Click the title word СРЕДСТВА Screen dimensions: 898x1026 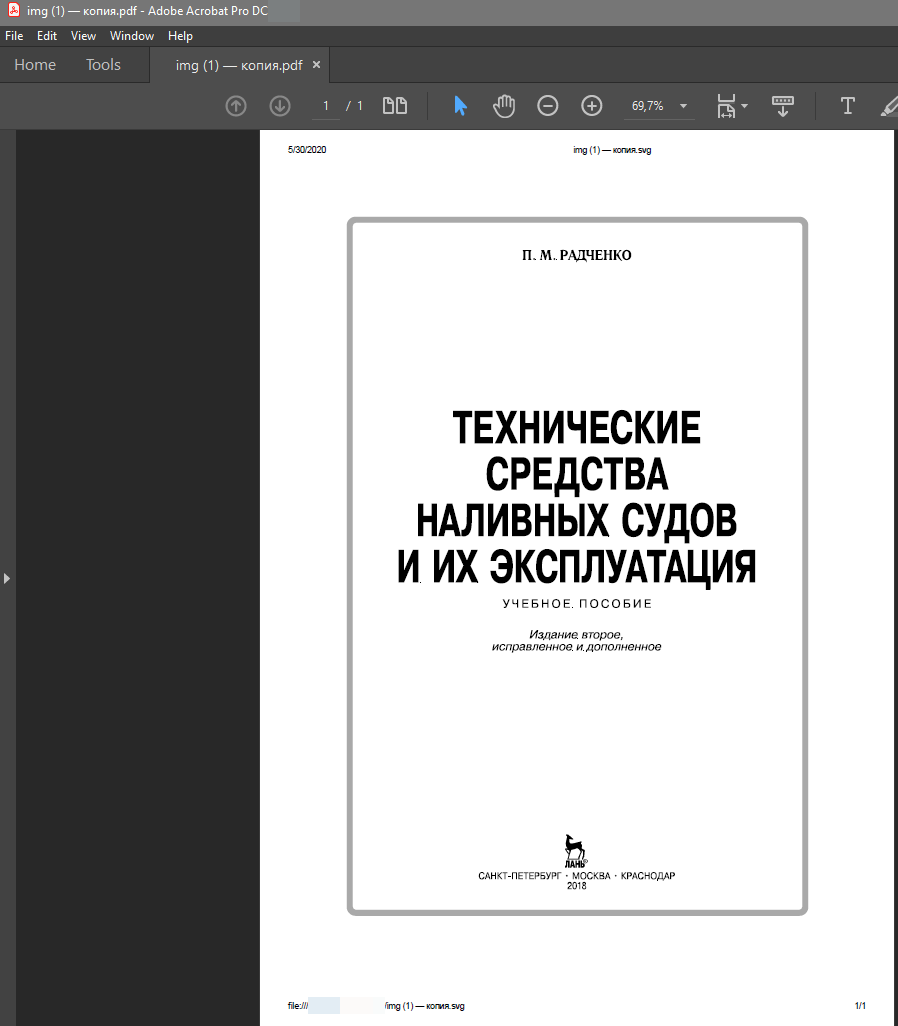coord(577,474)
